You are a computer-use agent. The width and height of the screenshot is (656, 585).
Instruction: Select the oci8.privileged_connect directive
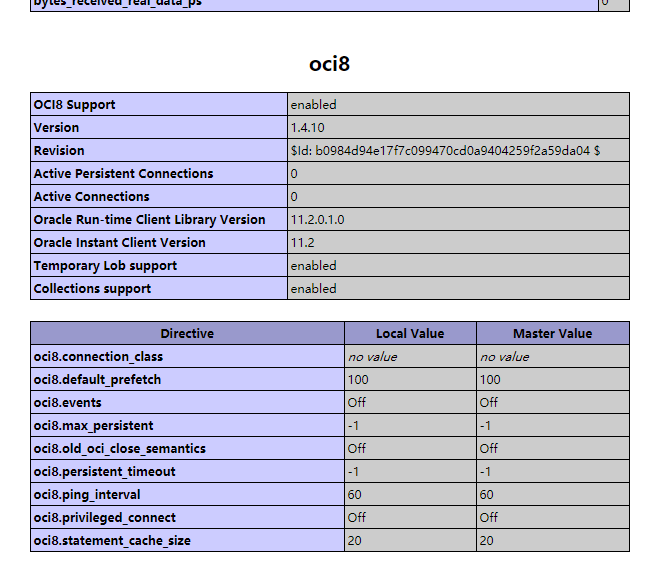(105, 518)
